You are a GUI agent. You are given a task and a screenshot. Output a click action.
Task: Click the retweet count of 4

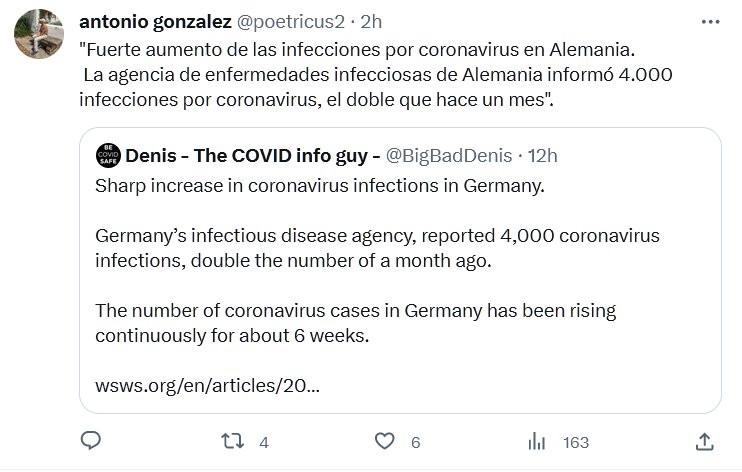coord(264,442)
